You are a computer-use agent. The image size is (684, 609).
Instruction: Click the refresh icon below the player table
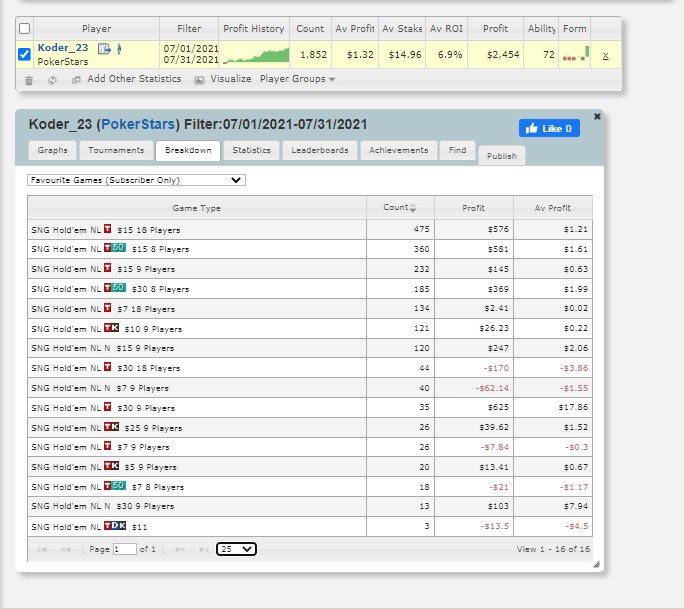[x=52, y=80]
